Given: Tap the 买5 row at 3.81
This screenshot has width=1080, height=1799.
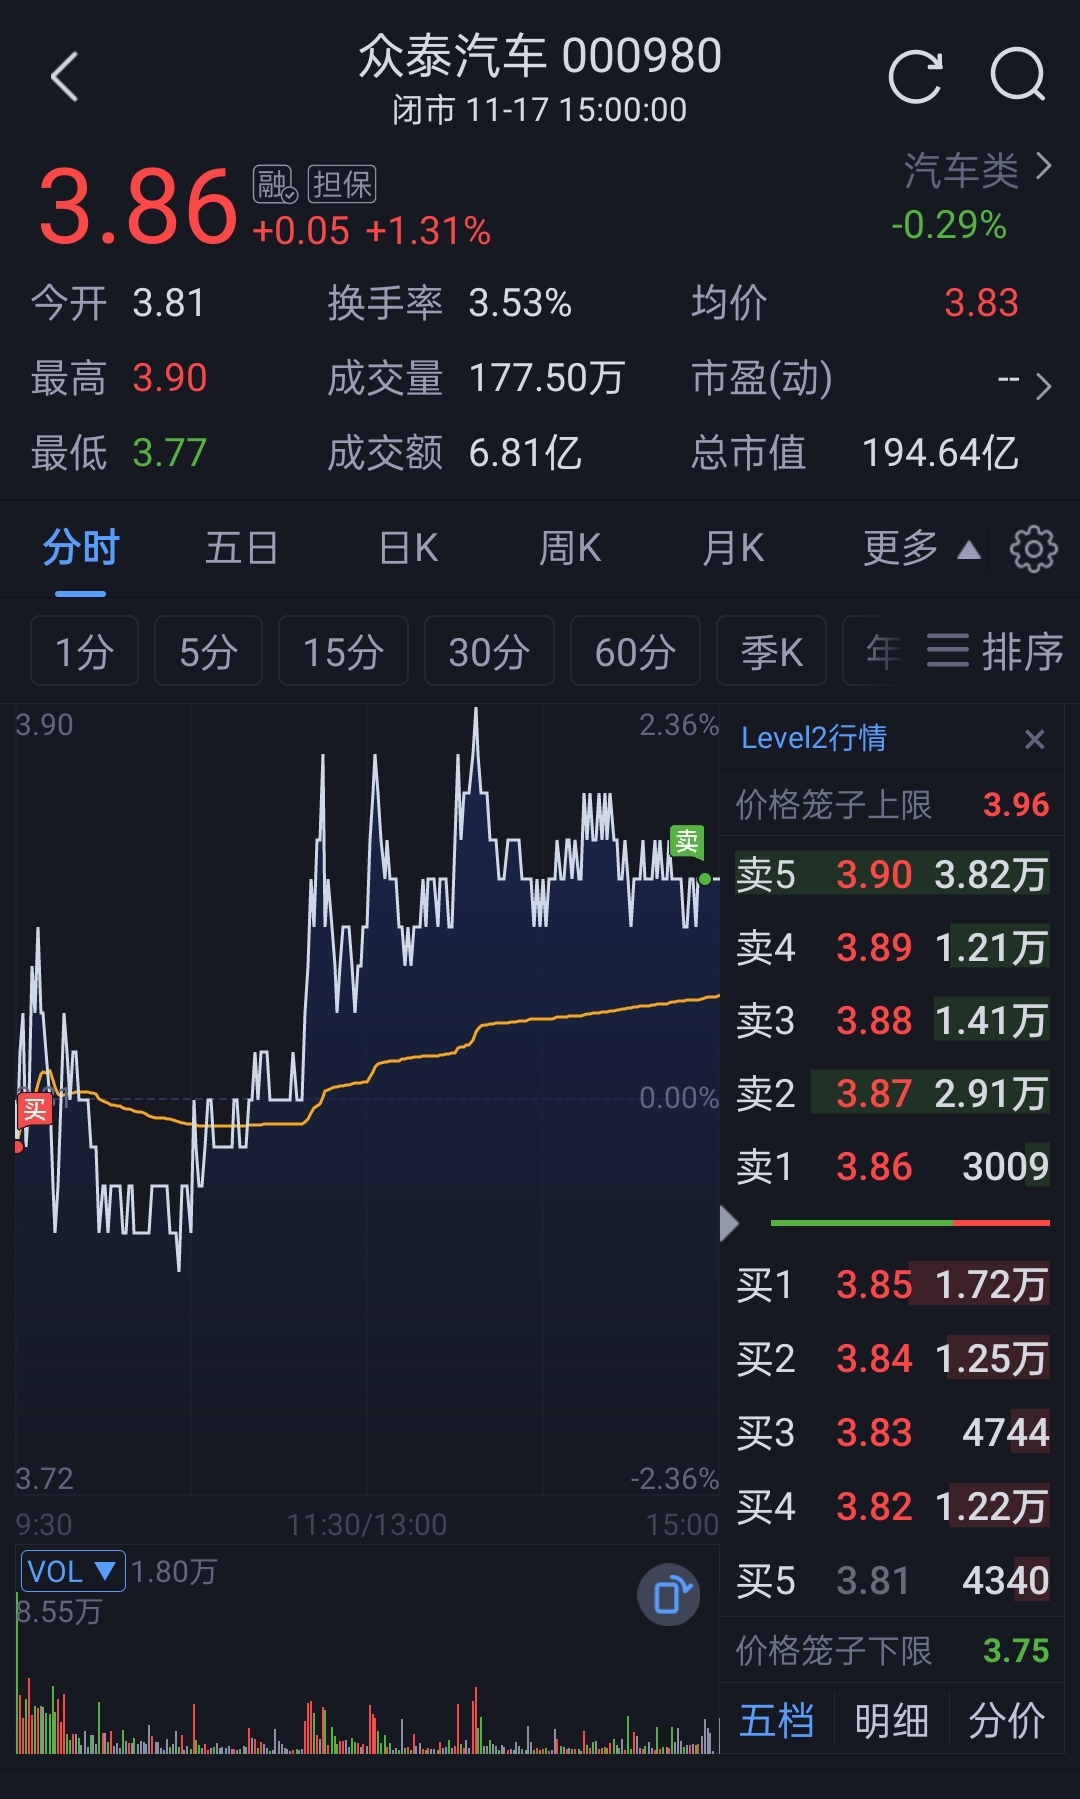Looking at the screenshot, I should [x=892, y=1581].
